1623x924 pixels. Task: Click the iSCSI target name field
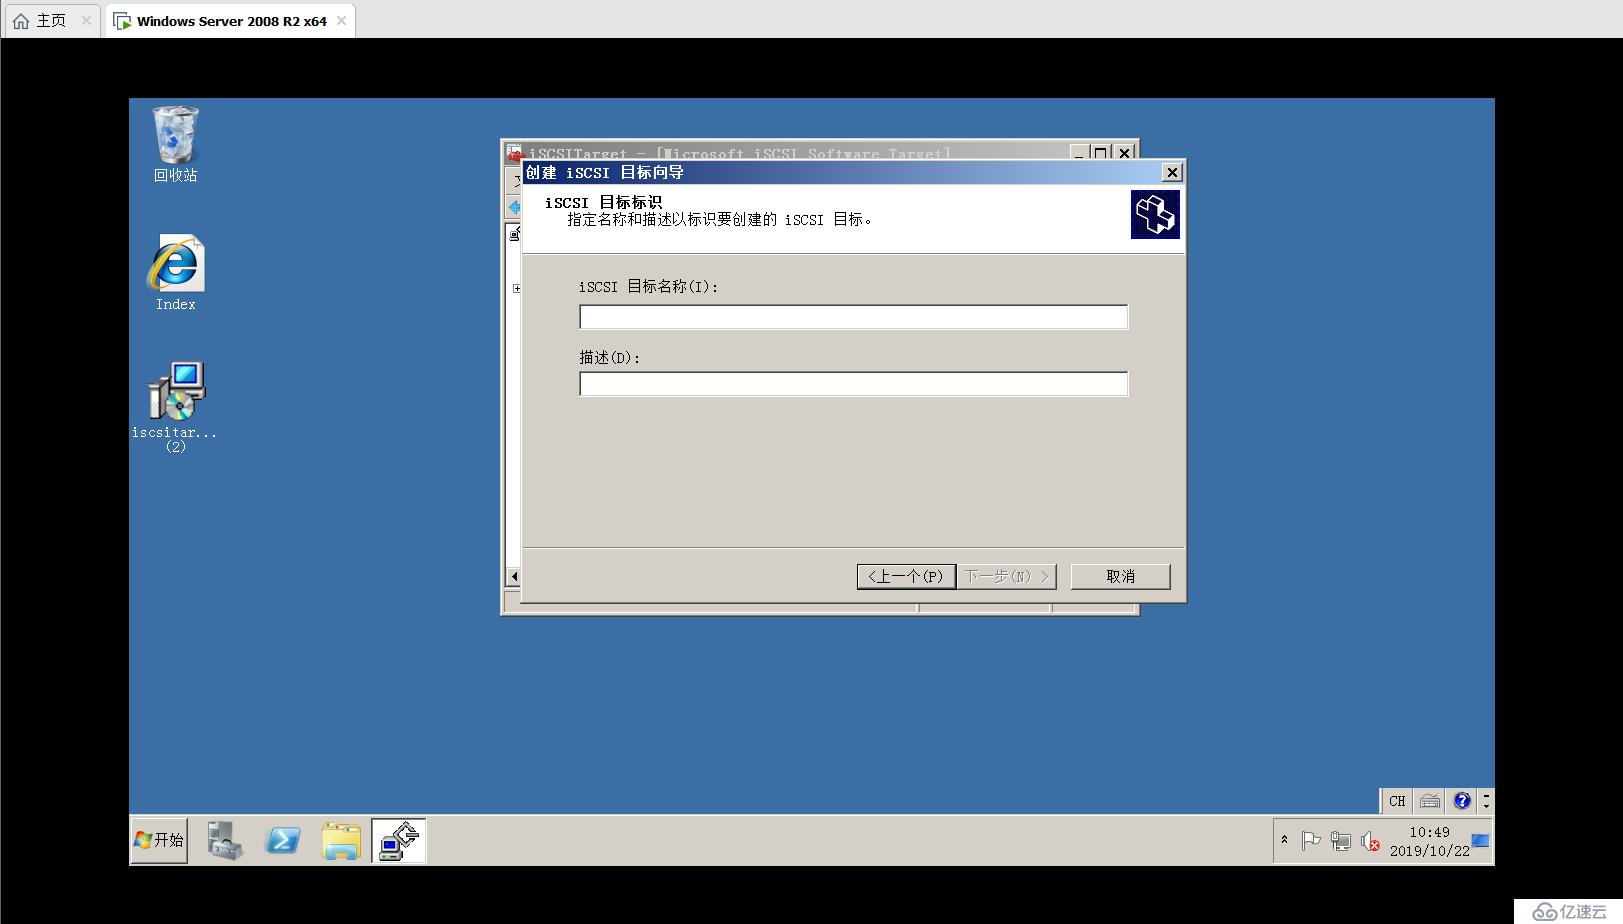click(x=853, y=317)
